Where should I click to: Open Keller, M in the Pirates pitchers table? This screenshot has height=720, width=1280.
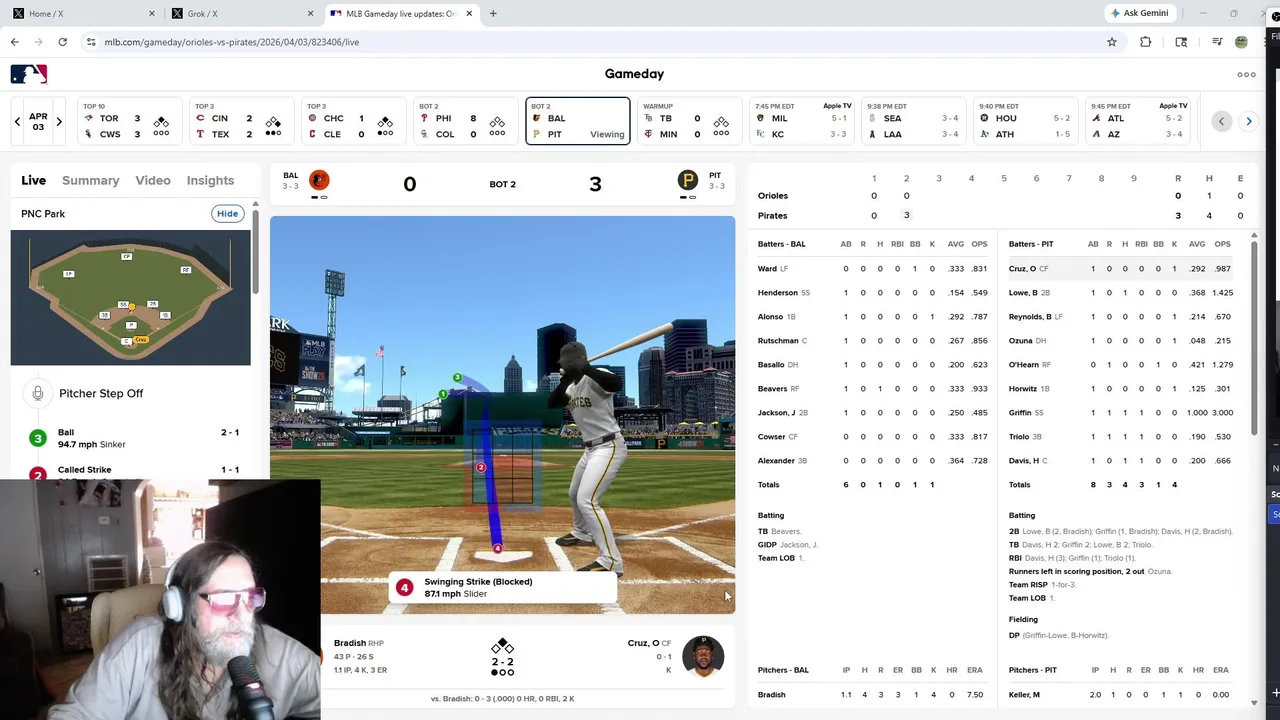[x=1024, y=695]
